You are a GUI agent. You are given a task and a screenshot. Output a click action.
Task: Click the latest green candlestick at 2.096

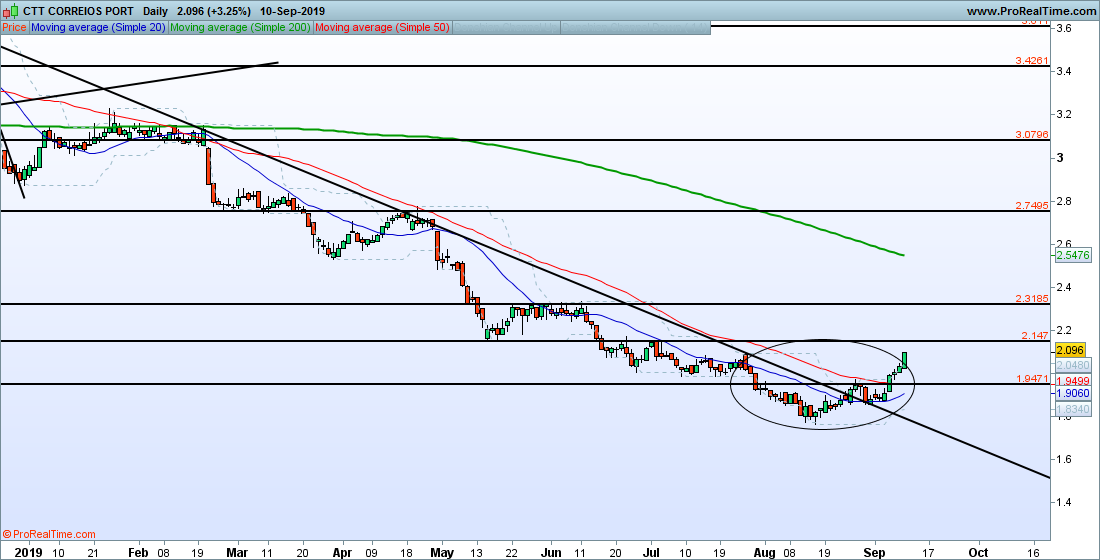tap(905, 359)
